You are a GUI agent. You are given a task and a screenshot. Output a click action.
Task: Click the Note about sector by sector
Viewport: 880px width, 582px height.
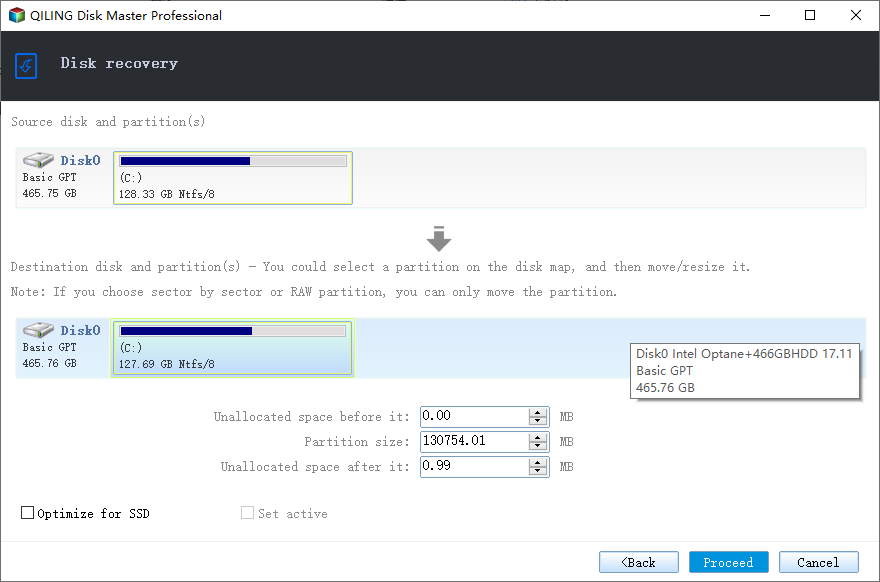(314, 292)
